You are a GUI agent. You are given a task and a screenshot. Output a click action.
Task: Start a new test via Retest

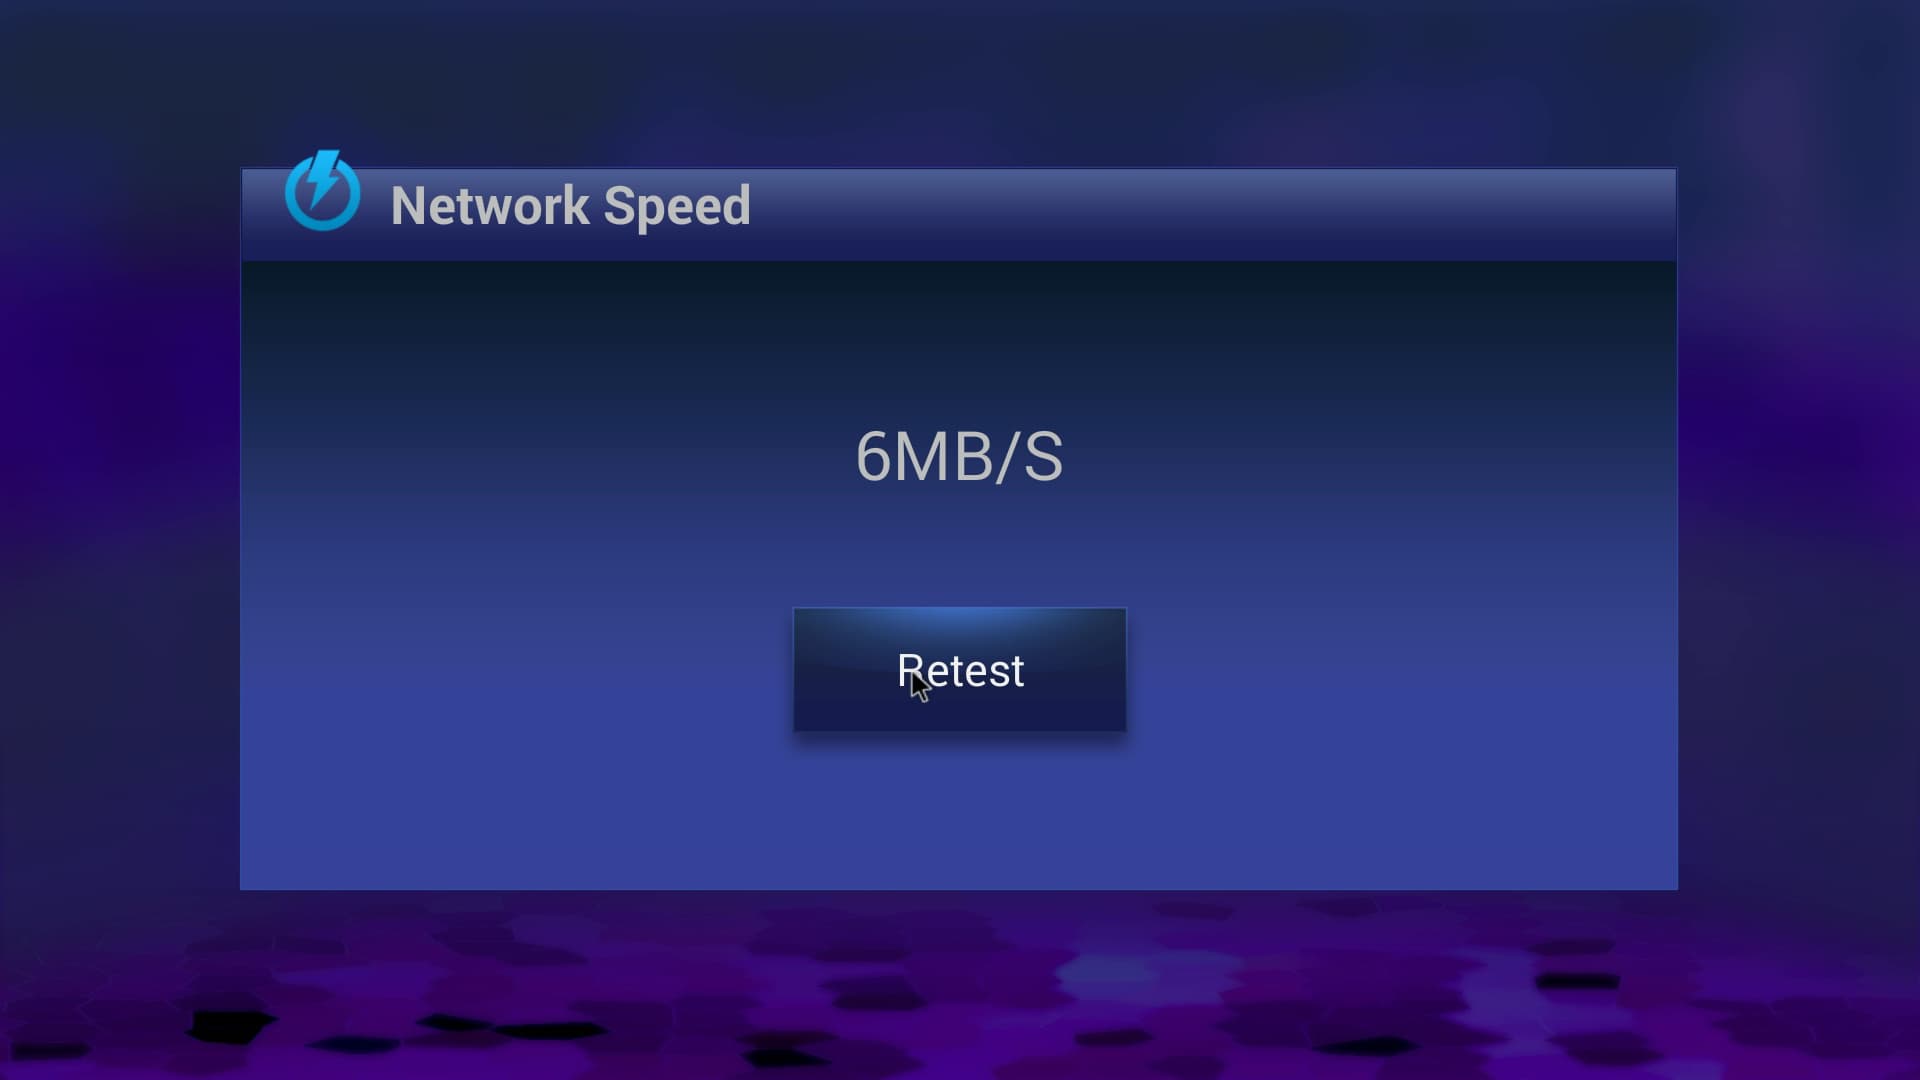(959, 669)
